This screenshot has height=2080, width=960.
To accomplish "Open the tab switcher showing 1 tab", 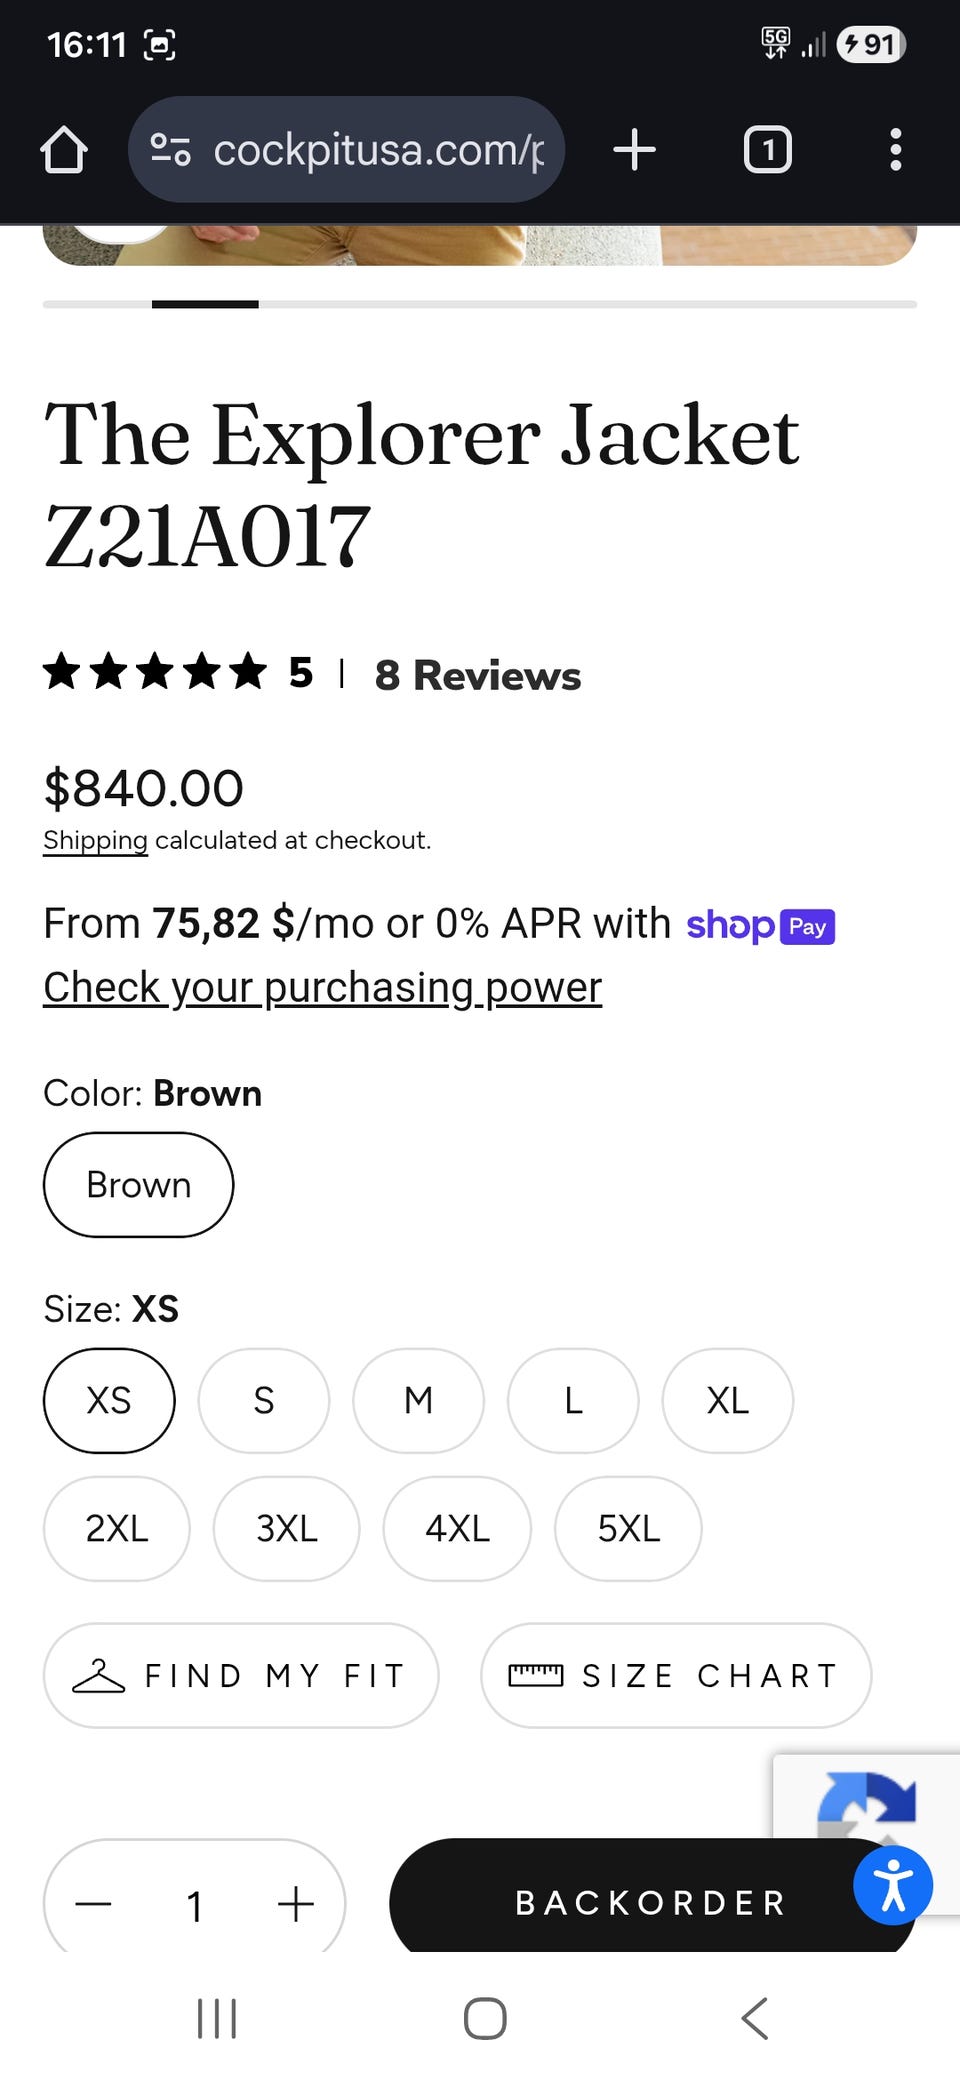I will point(767,150).
